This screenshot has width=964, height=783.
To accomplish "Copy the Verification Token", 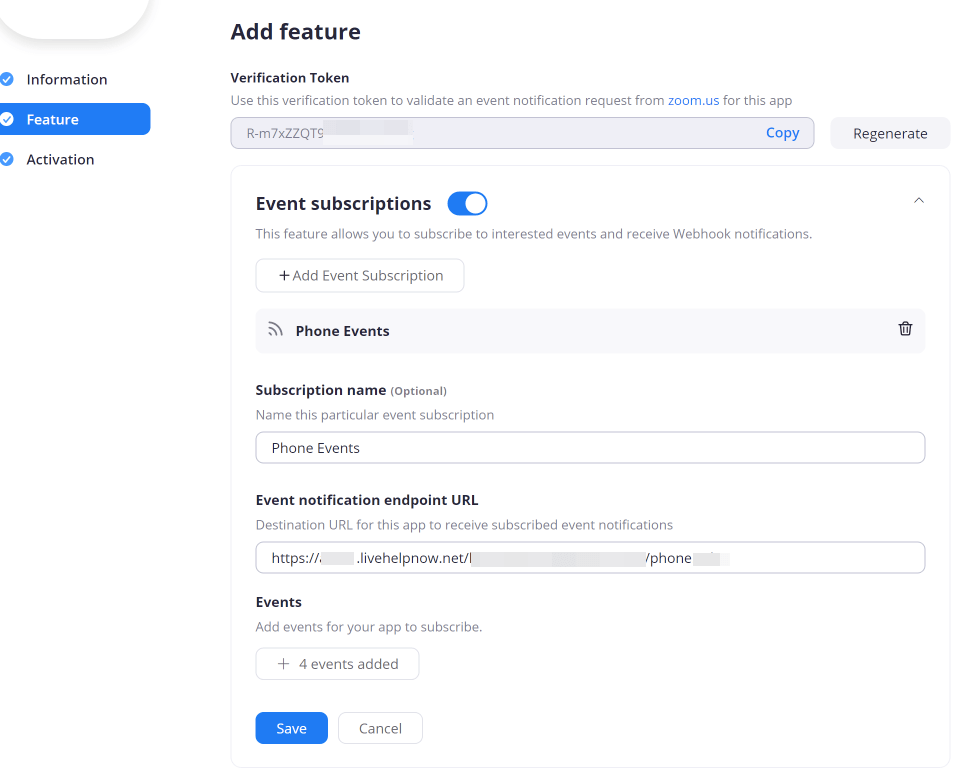I will [783, 132].
